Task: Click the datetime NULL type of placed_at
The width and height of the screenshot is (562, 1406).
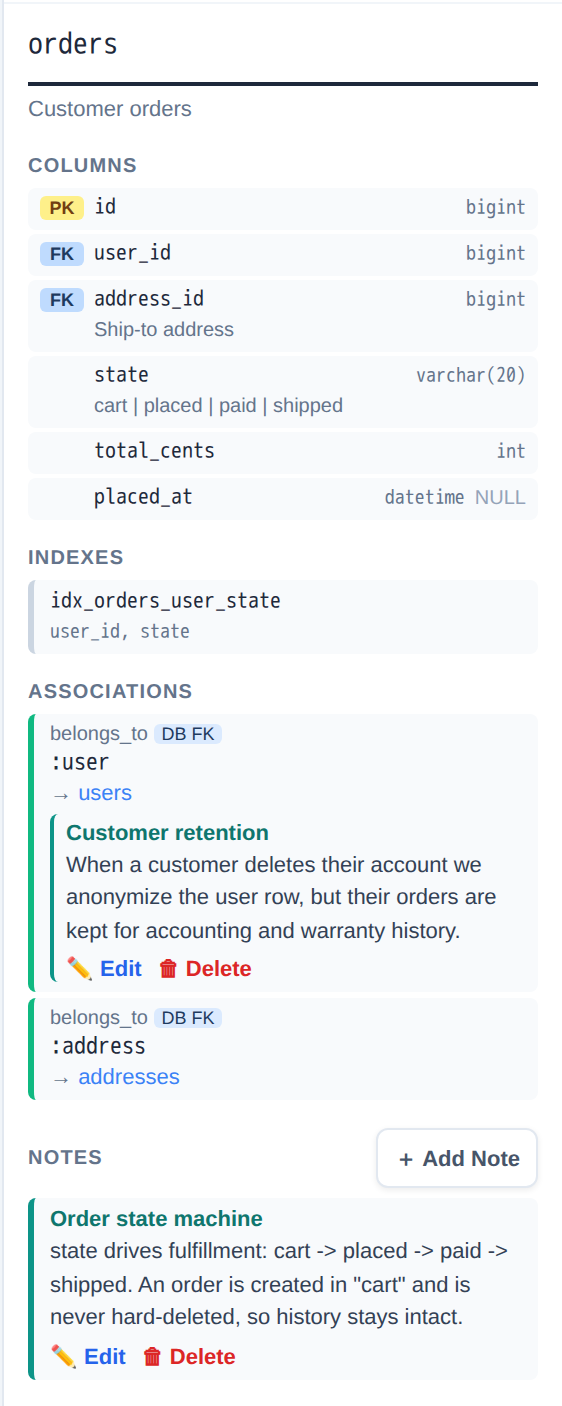Action: tap(455, 497)
